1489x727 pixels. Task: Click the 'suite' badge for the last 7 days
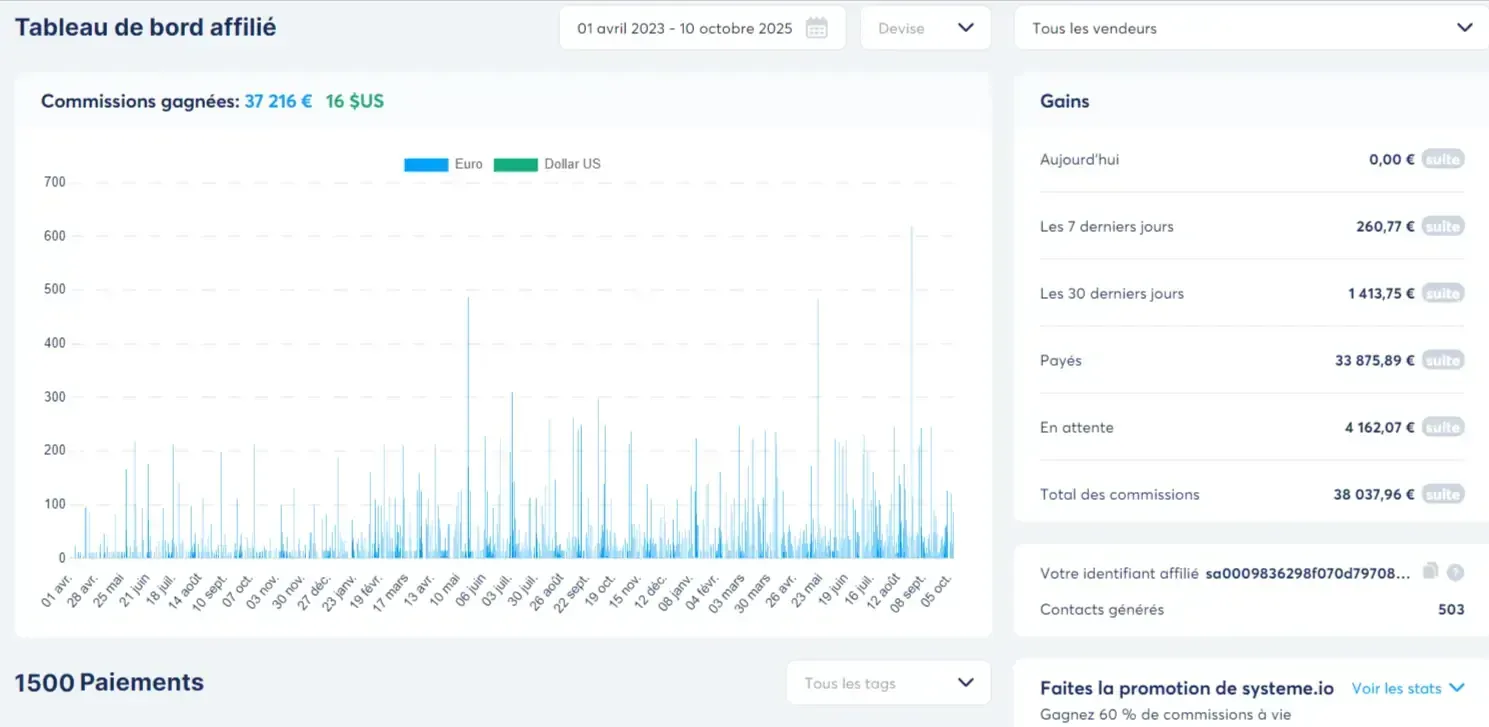click(1442, 227)
